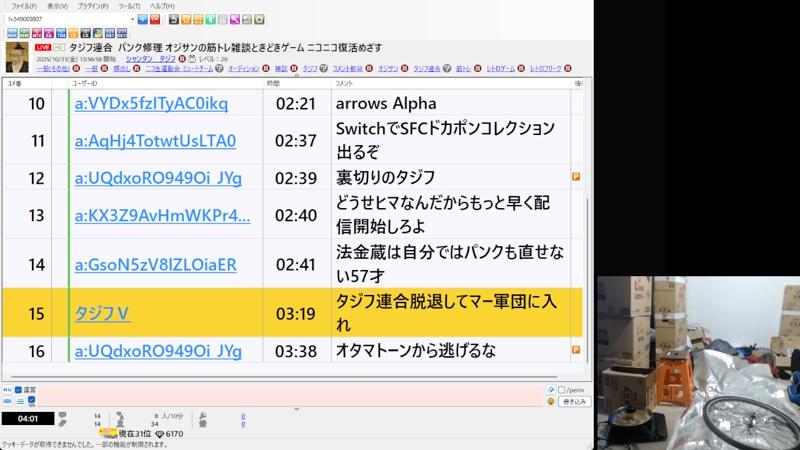Select comment '裏切りのタジフ'

coord(385,178)
